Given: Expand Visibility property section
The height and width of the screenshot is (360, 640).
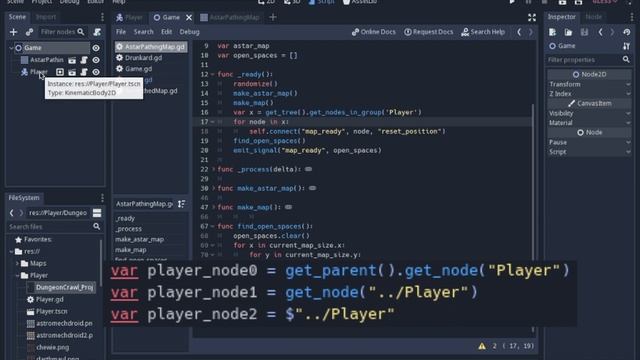Looking at the screenshot, I should tap(589, 113).
